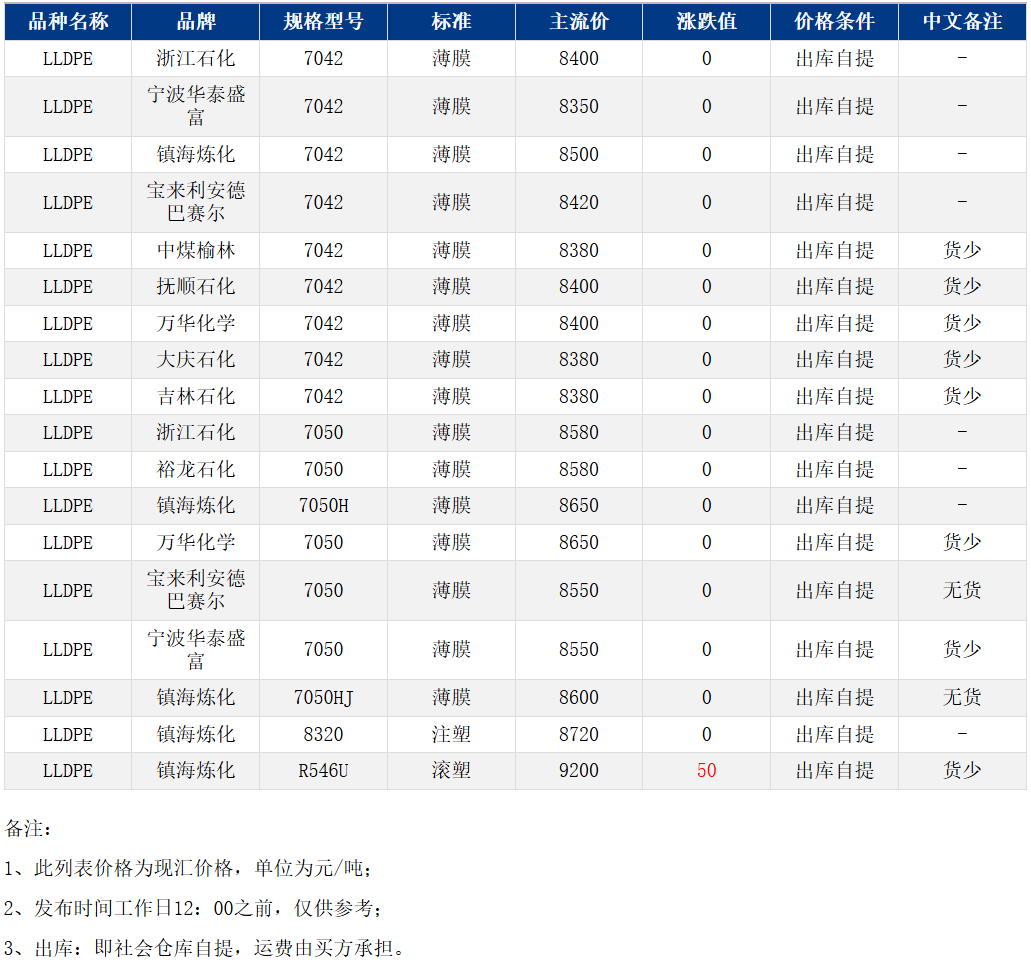Select the 价格条件 column header
This screenshot has width=1031, height=975.
[834, 22]
